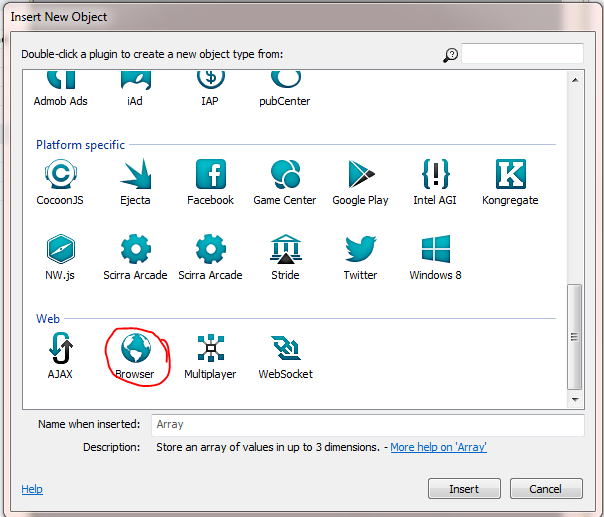Select the Admob Ads plugin

(x=60, y=89)
